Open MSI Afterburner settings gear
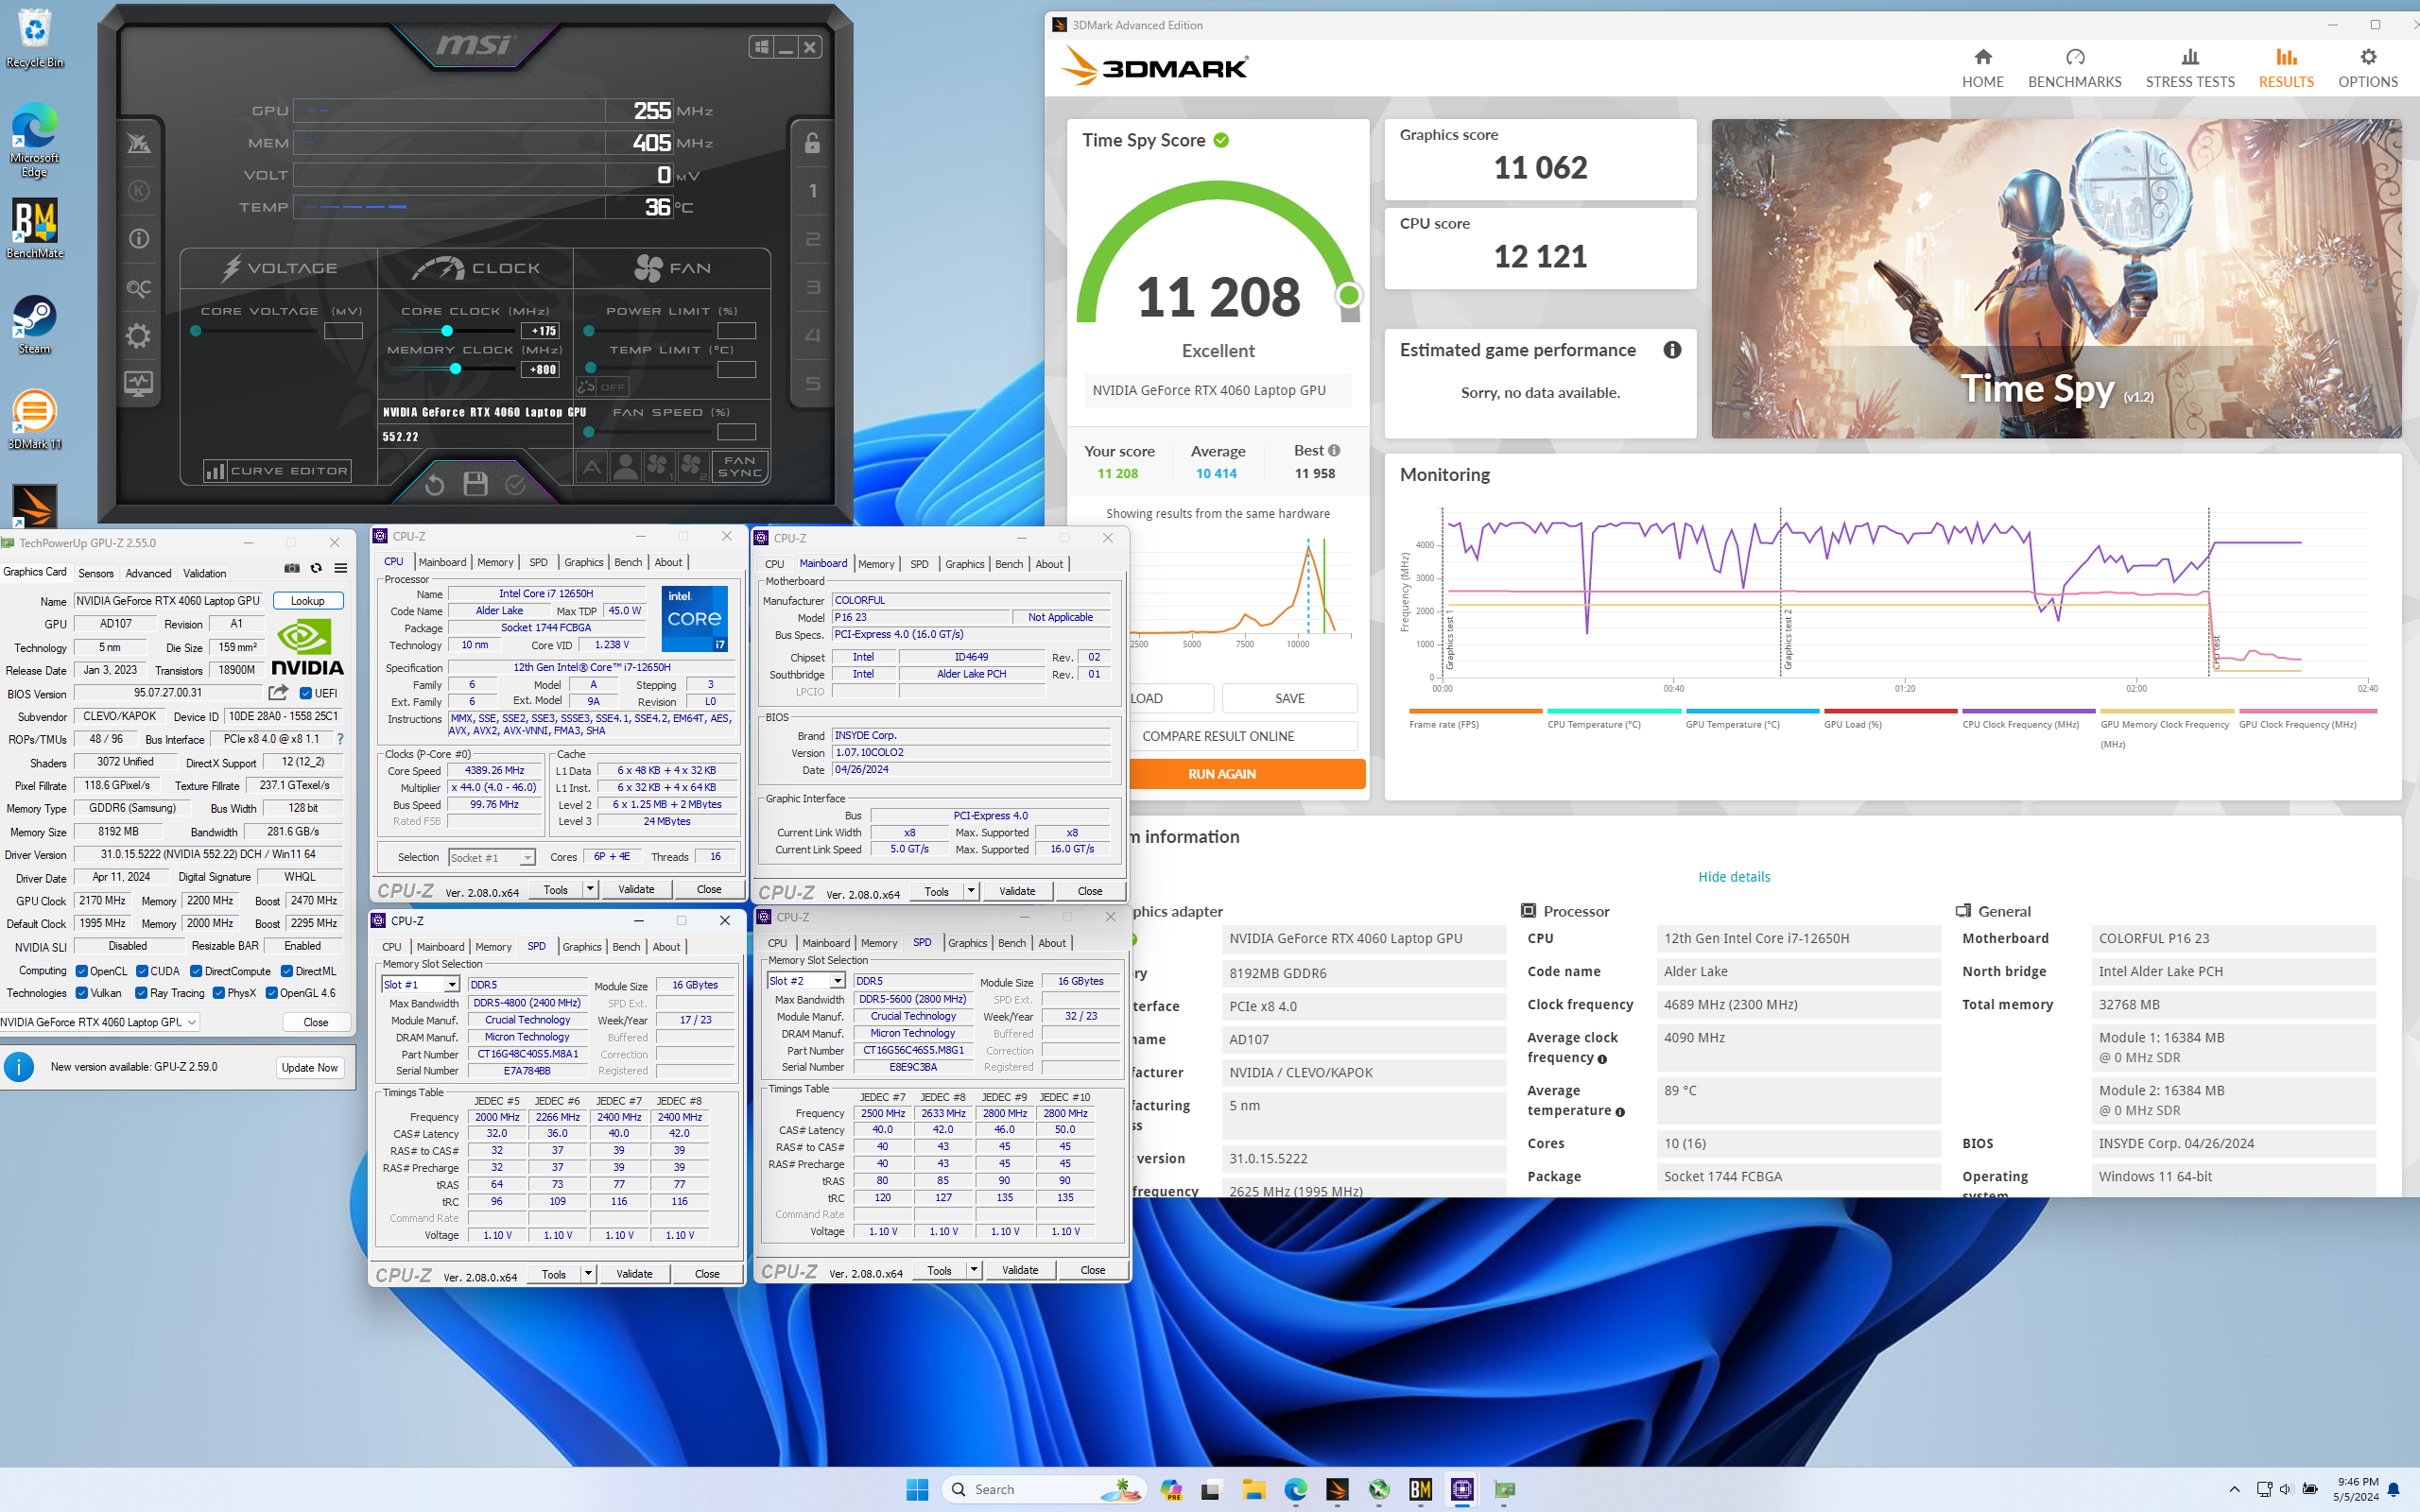The image size is (2420, 1512). (138, 335)
